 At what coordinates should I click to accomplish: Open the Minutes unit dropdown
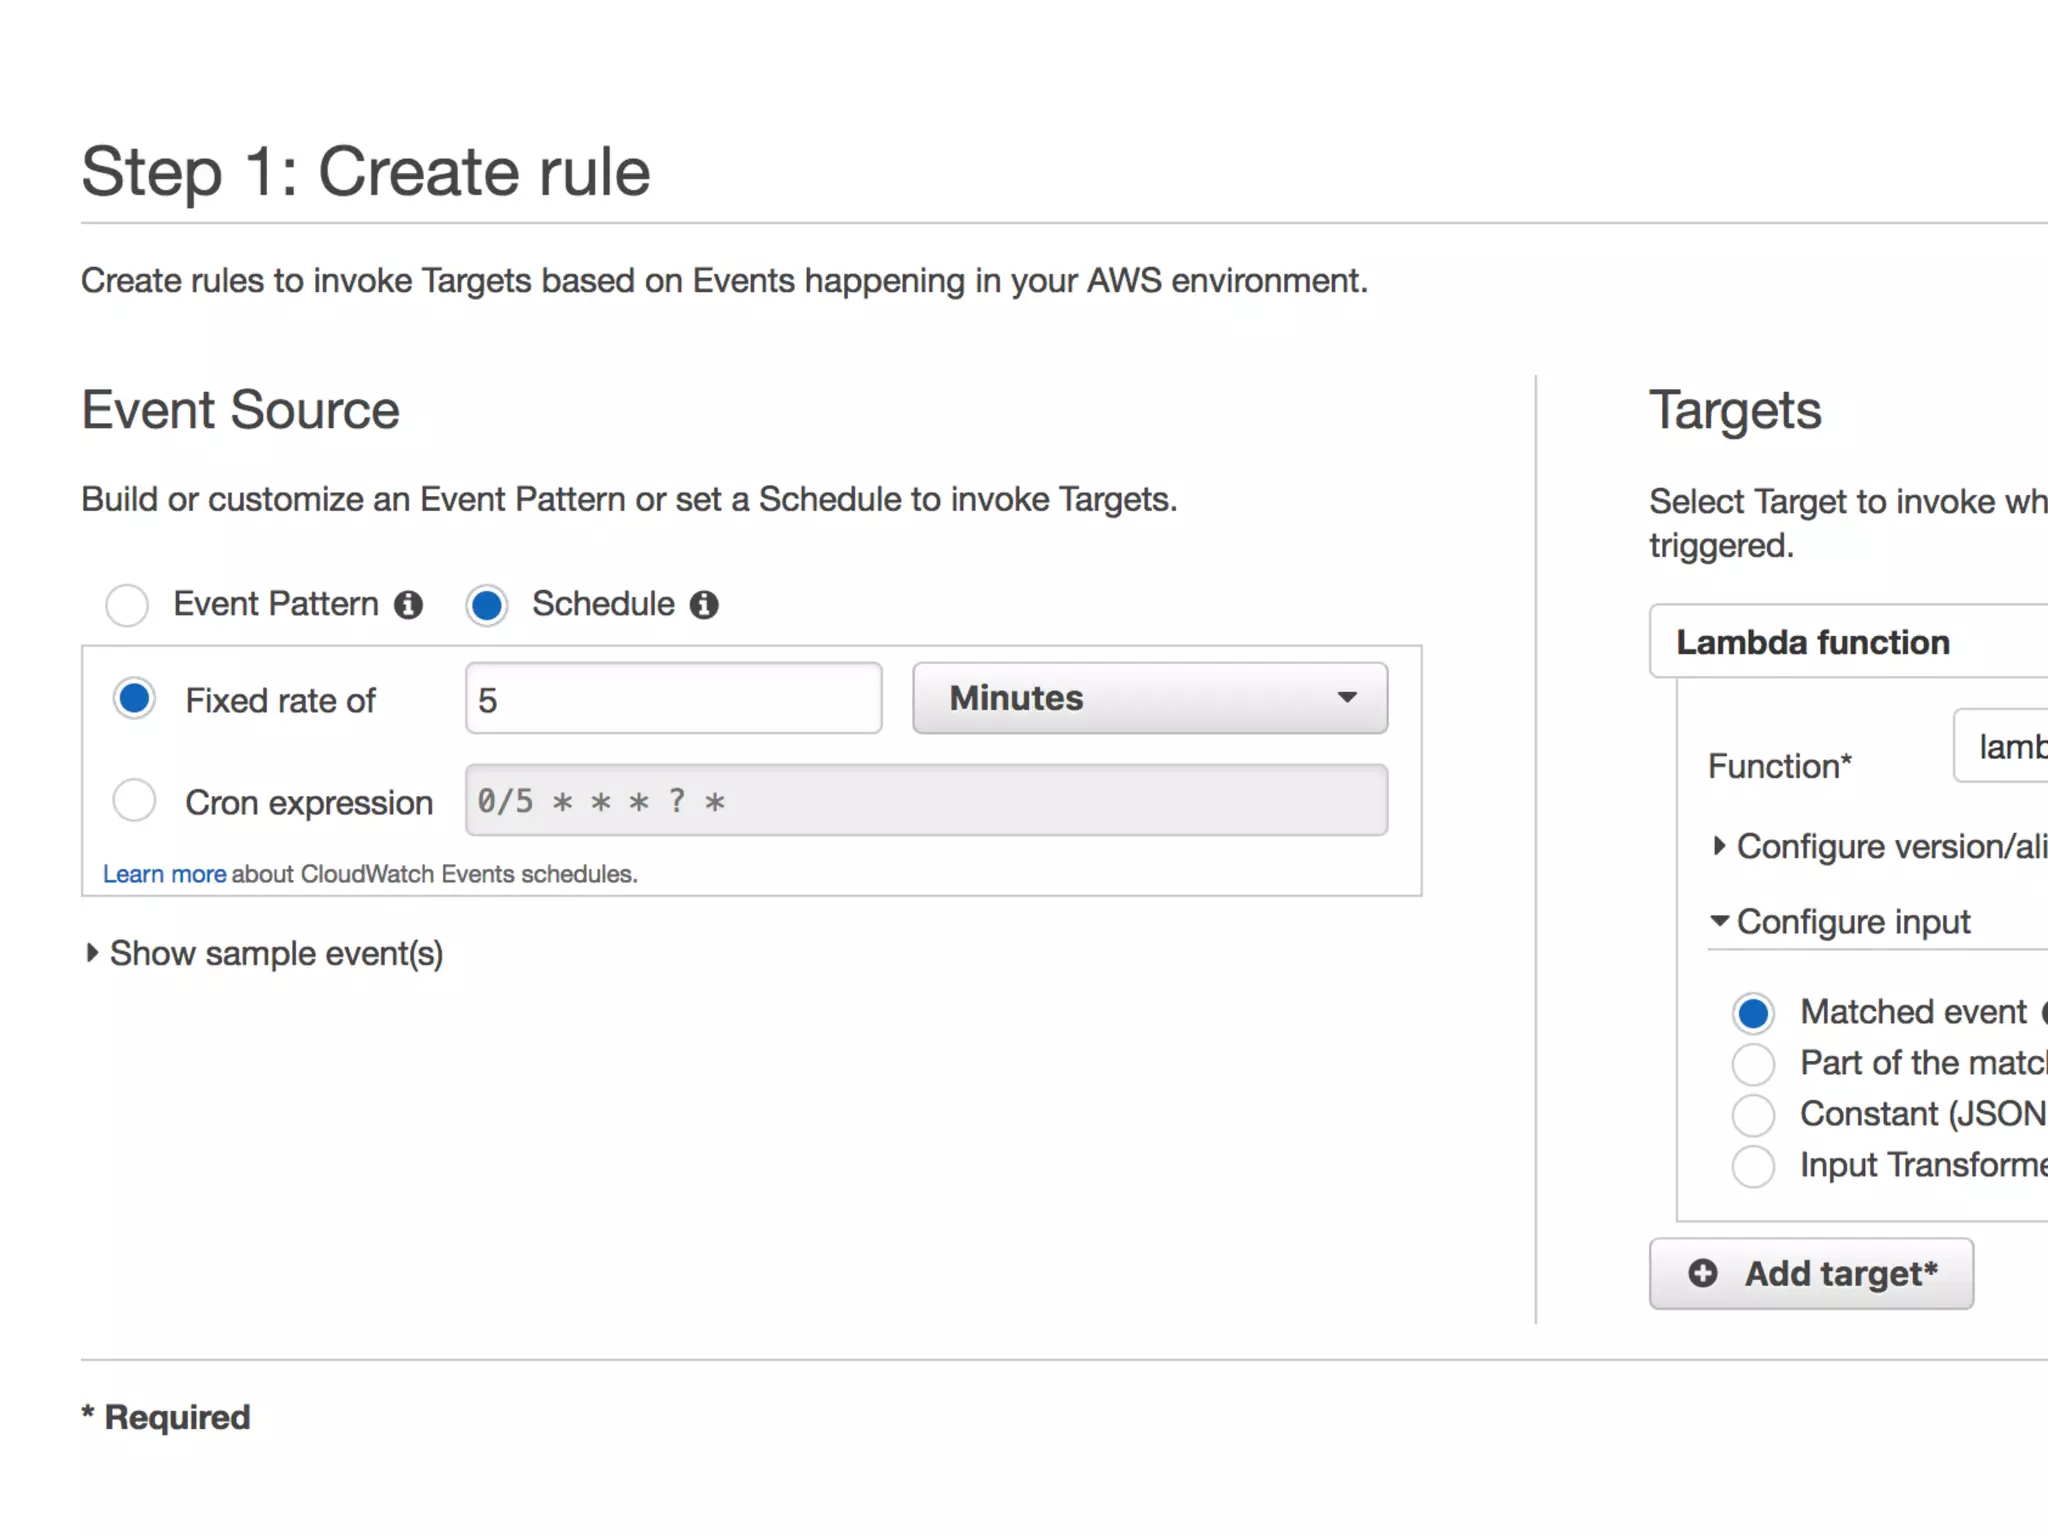tap(1149, 698)
